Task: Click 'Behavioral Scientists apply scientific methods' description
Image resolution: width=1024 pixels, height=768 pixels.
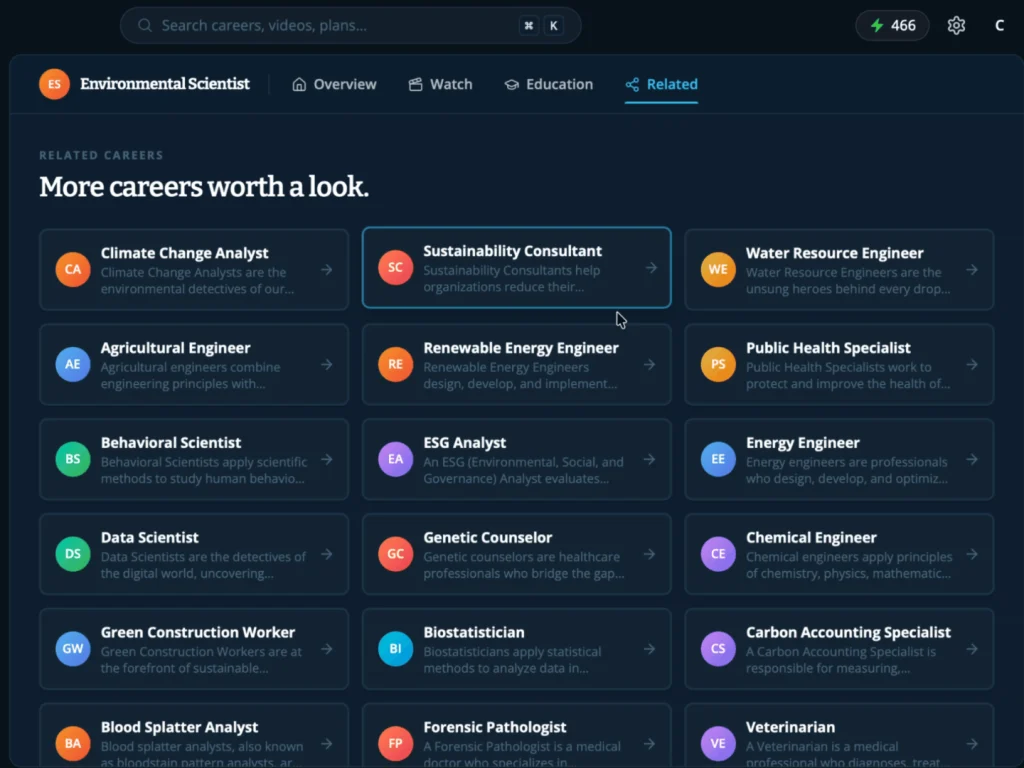Action: click(204, 470)
